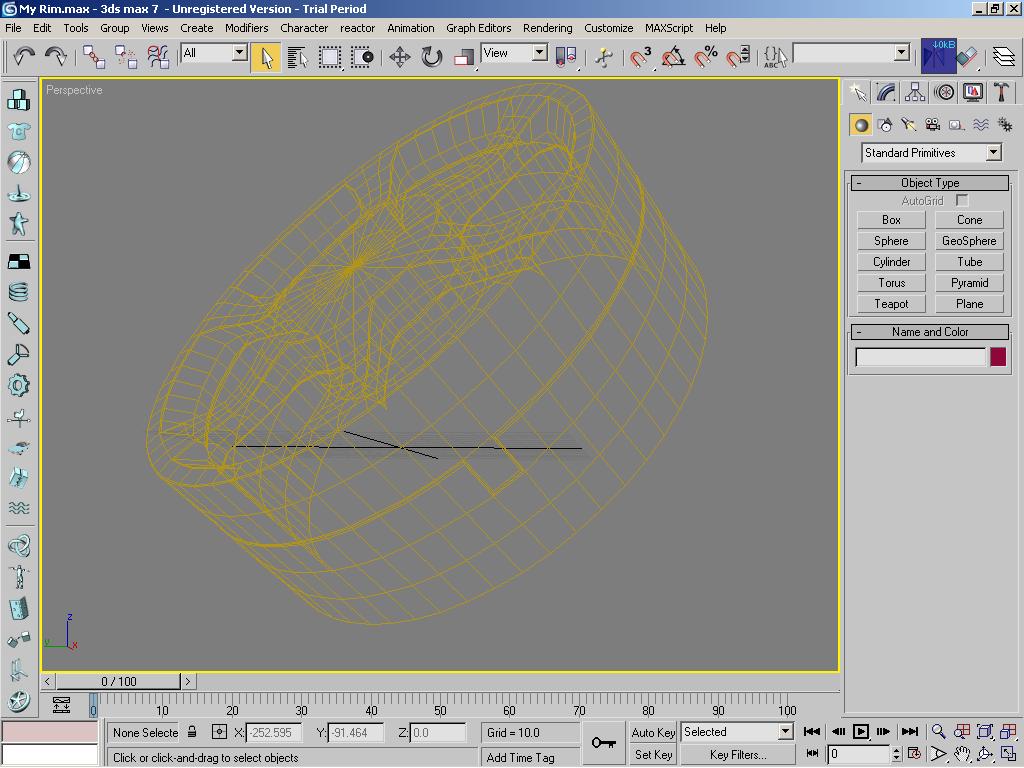Open the MAXScript menu
The width and height of the screenshot is (1024, 768).
[x=669, y=28]
